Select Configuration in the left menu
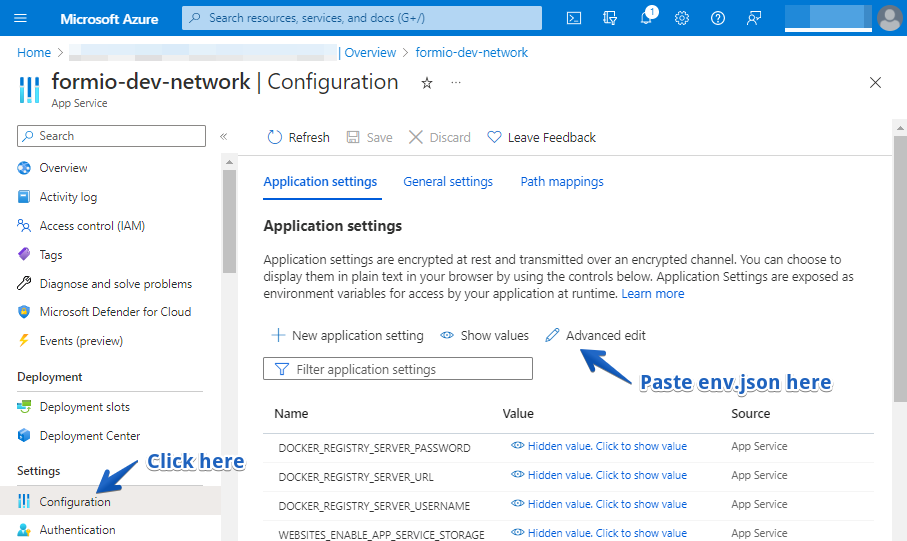This screenshot has width=907, height=541. point(110,501)
